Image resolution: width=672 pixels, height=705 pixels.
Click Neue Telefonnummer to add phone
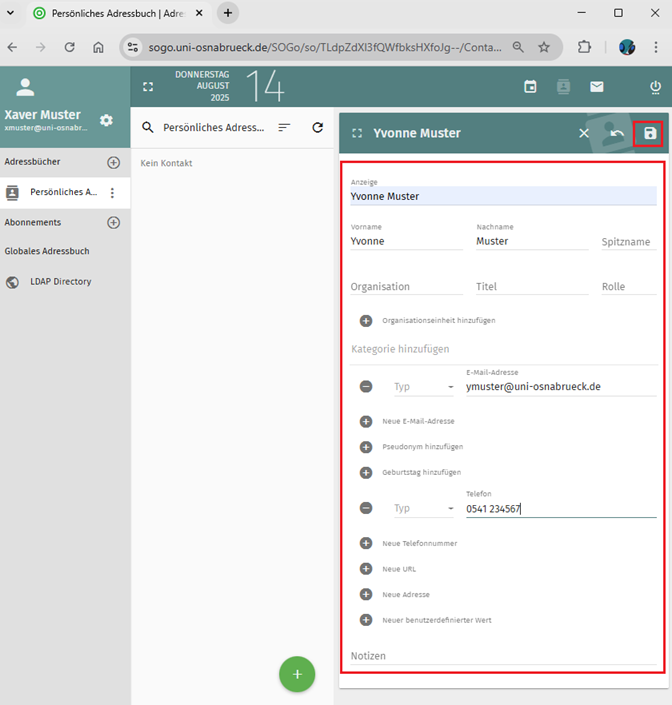419,543
